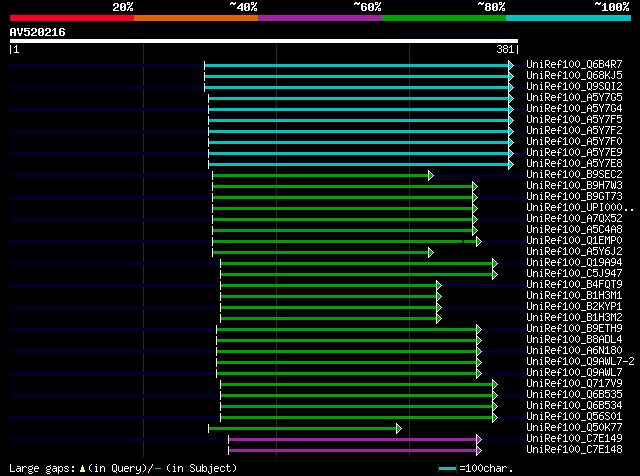
Task: Select the UniRef100_Q19A94 label
Action: [574, 263]
